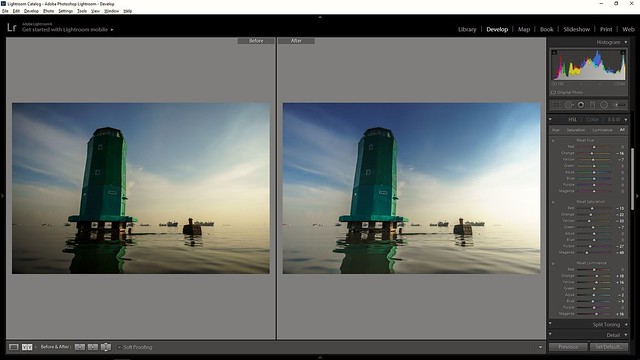Hide the top module picker panel

(x=320, y=17)
